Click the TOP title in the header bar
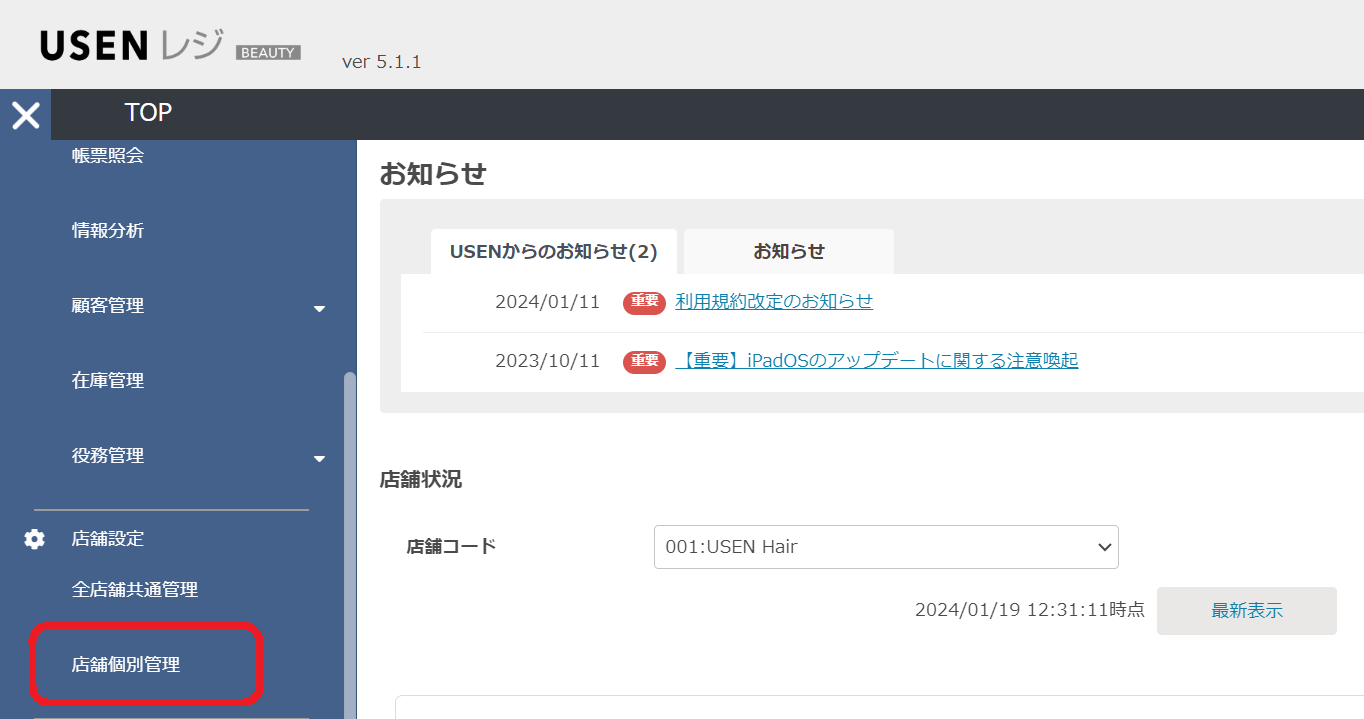Image resolution: width=1364 pixels, height=719 pixels. click(x=148, y=113)
